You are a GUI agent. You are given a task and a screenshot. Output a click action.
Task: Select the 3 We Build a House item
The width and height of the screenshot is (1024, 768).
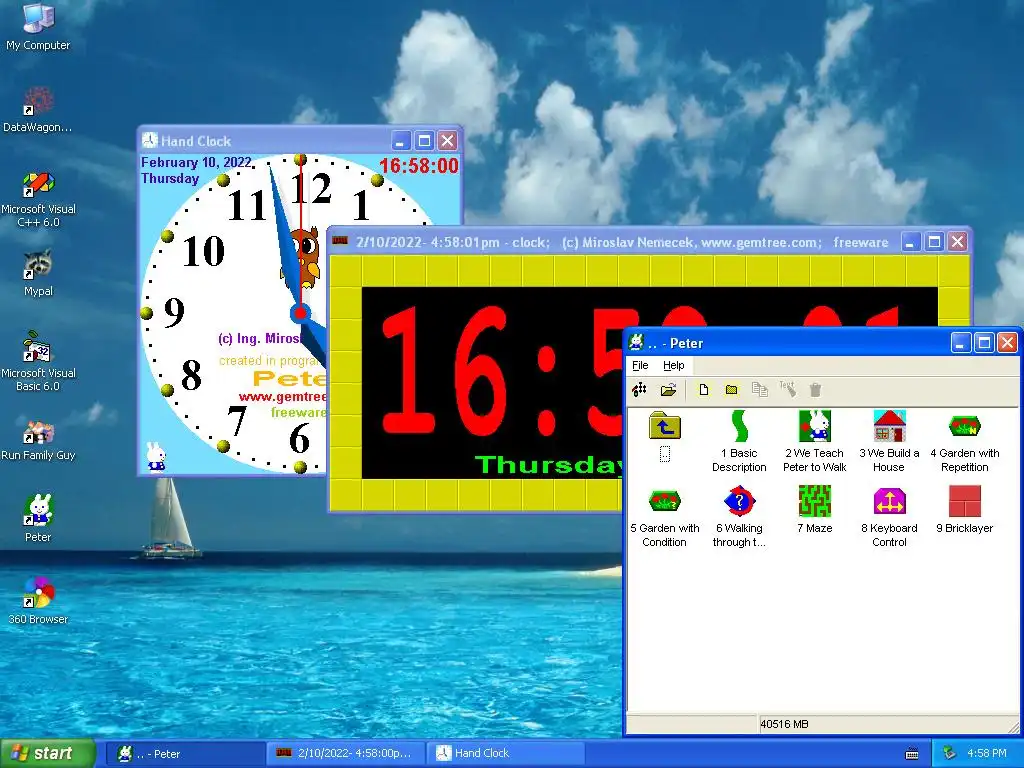[889, 441]
